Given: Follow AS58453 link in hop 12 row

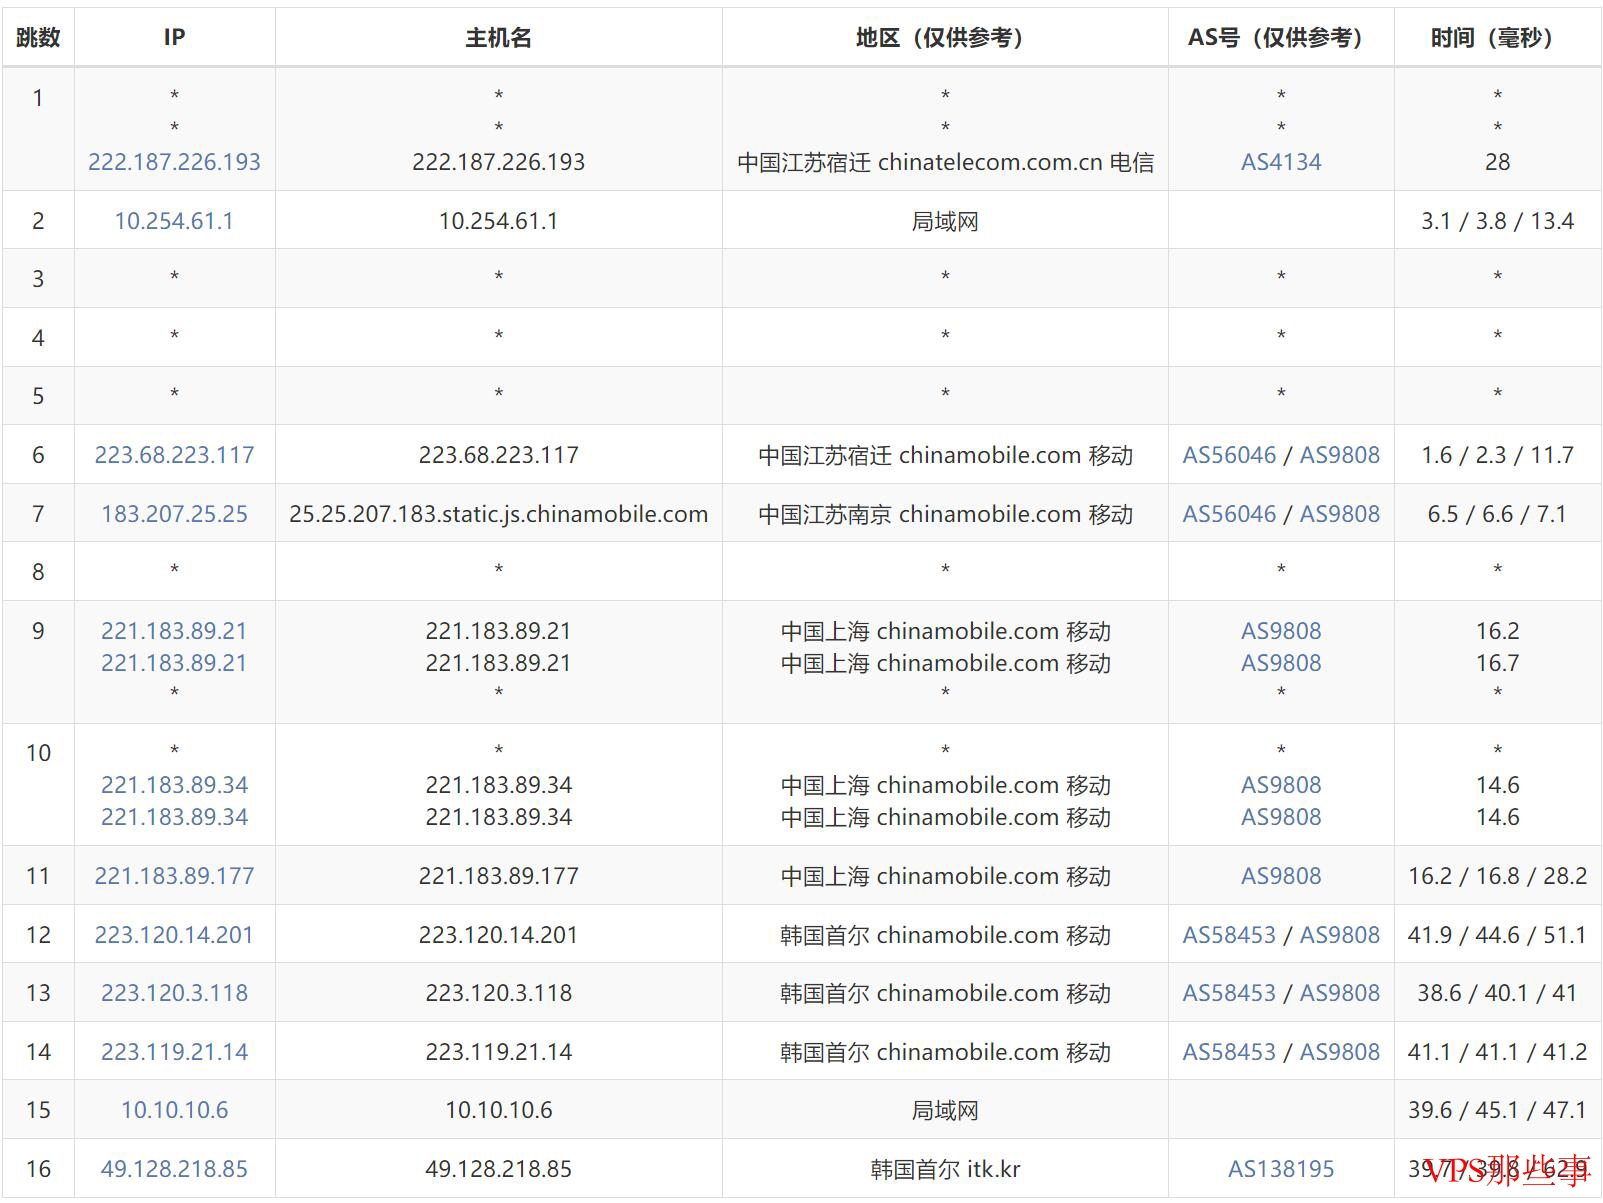Looking at the screenshot, I should pyautogui.click(x=1229, y=935).
